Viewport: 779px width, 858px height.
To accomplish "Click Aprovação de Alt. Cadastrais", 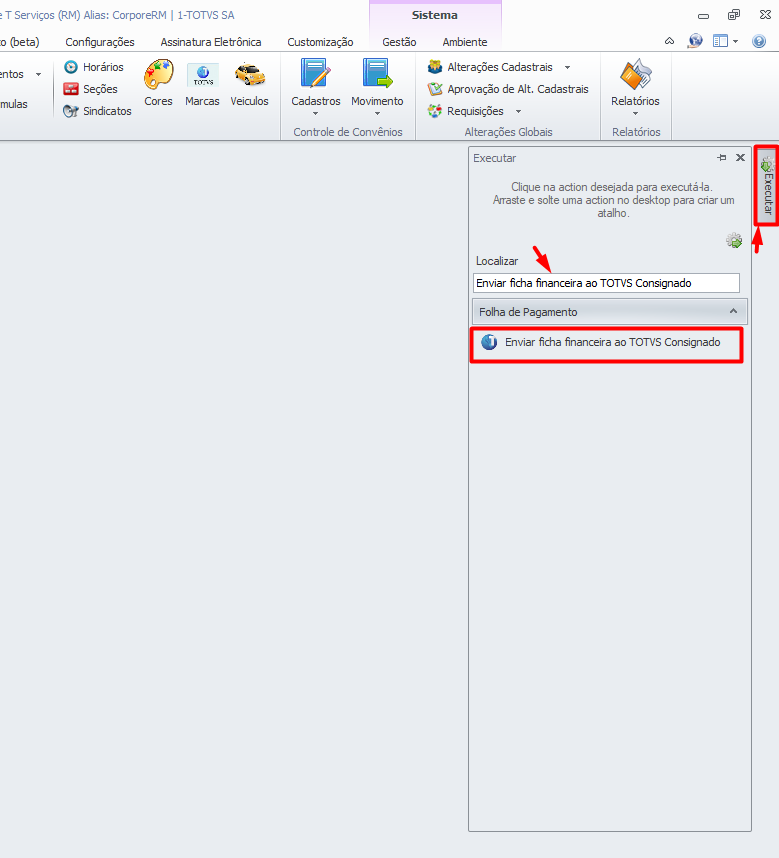I will pyautogui.click(x=508, y=89).
